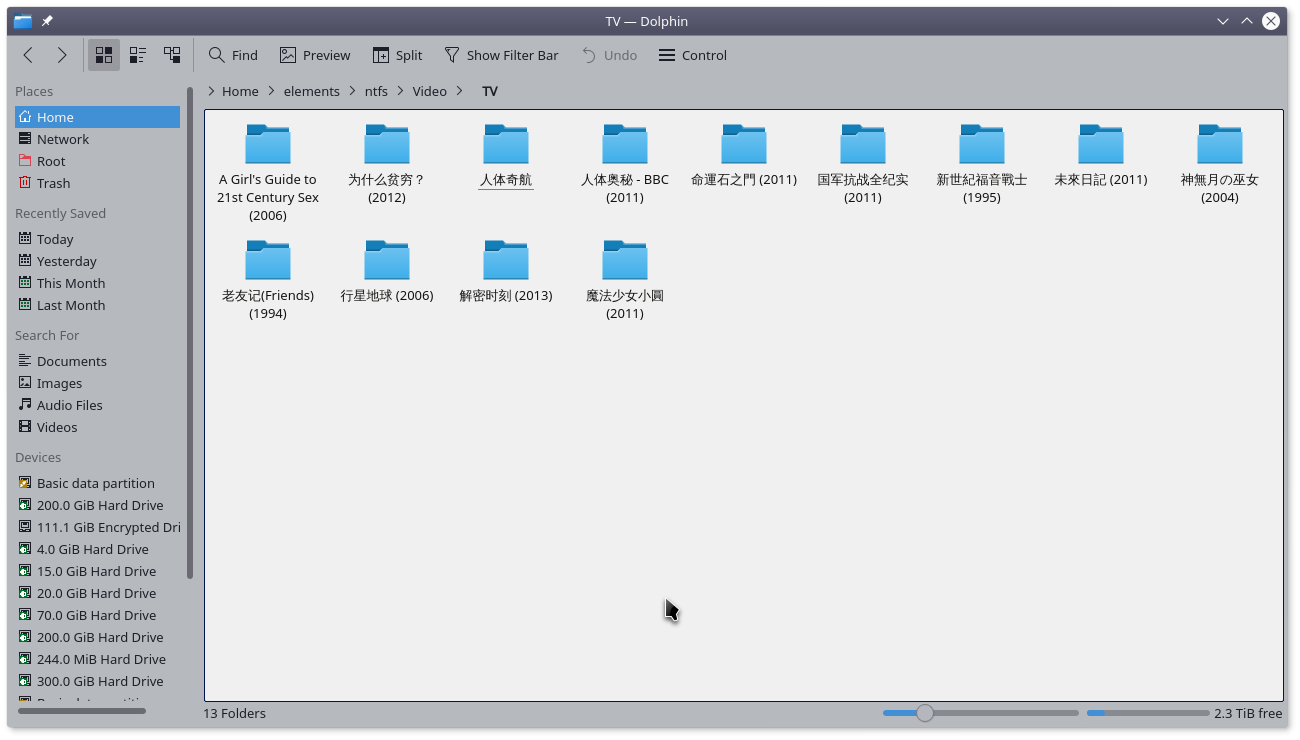
Task: Open 111.1 GiB Encrypted Drive device
Action: 108,527
